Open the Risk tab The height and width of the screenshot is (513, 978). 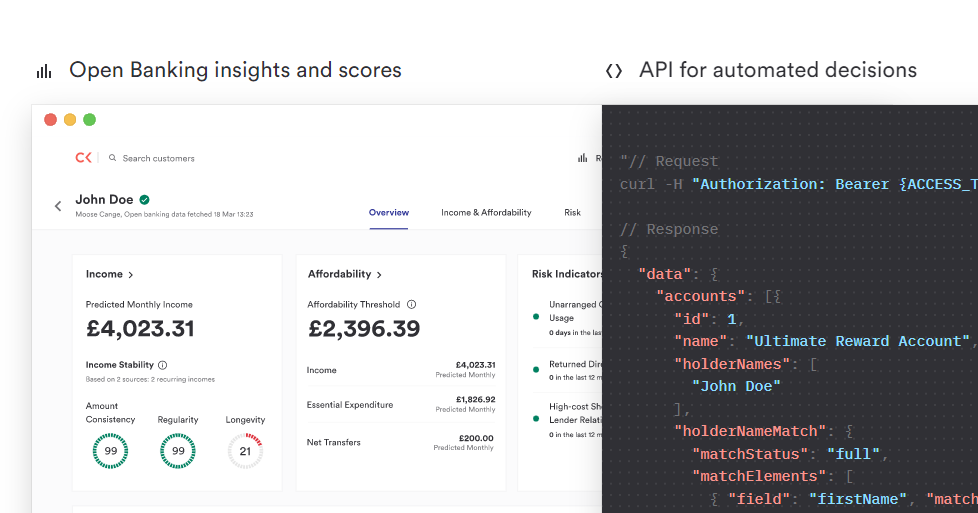tap(572, 213)
